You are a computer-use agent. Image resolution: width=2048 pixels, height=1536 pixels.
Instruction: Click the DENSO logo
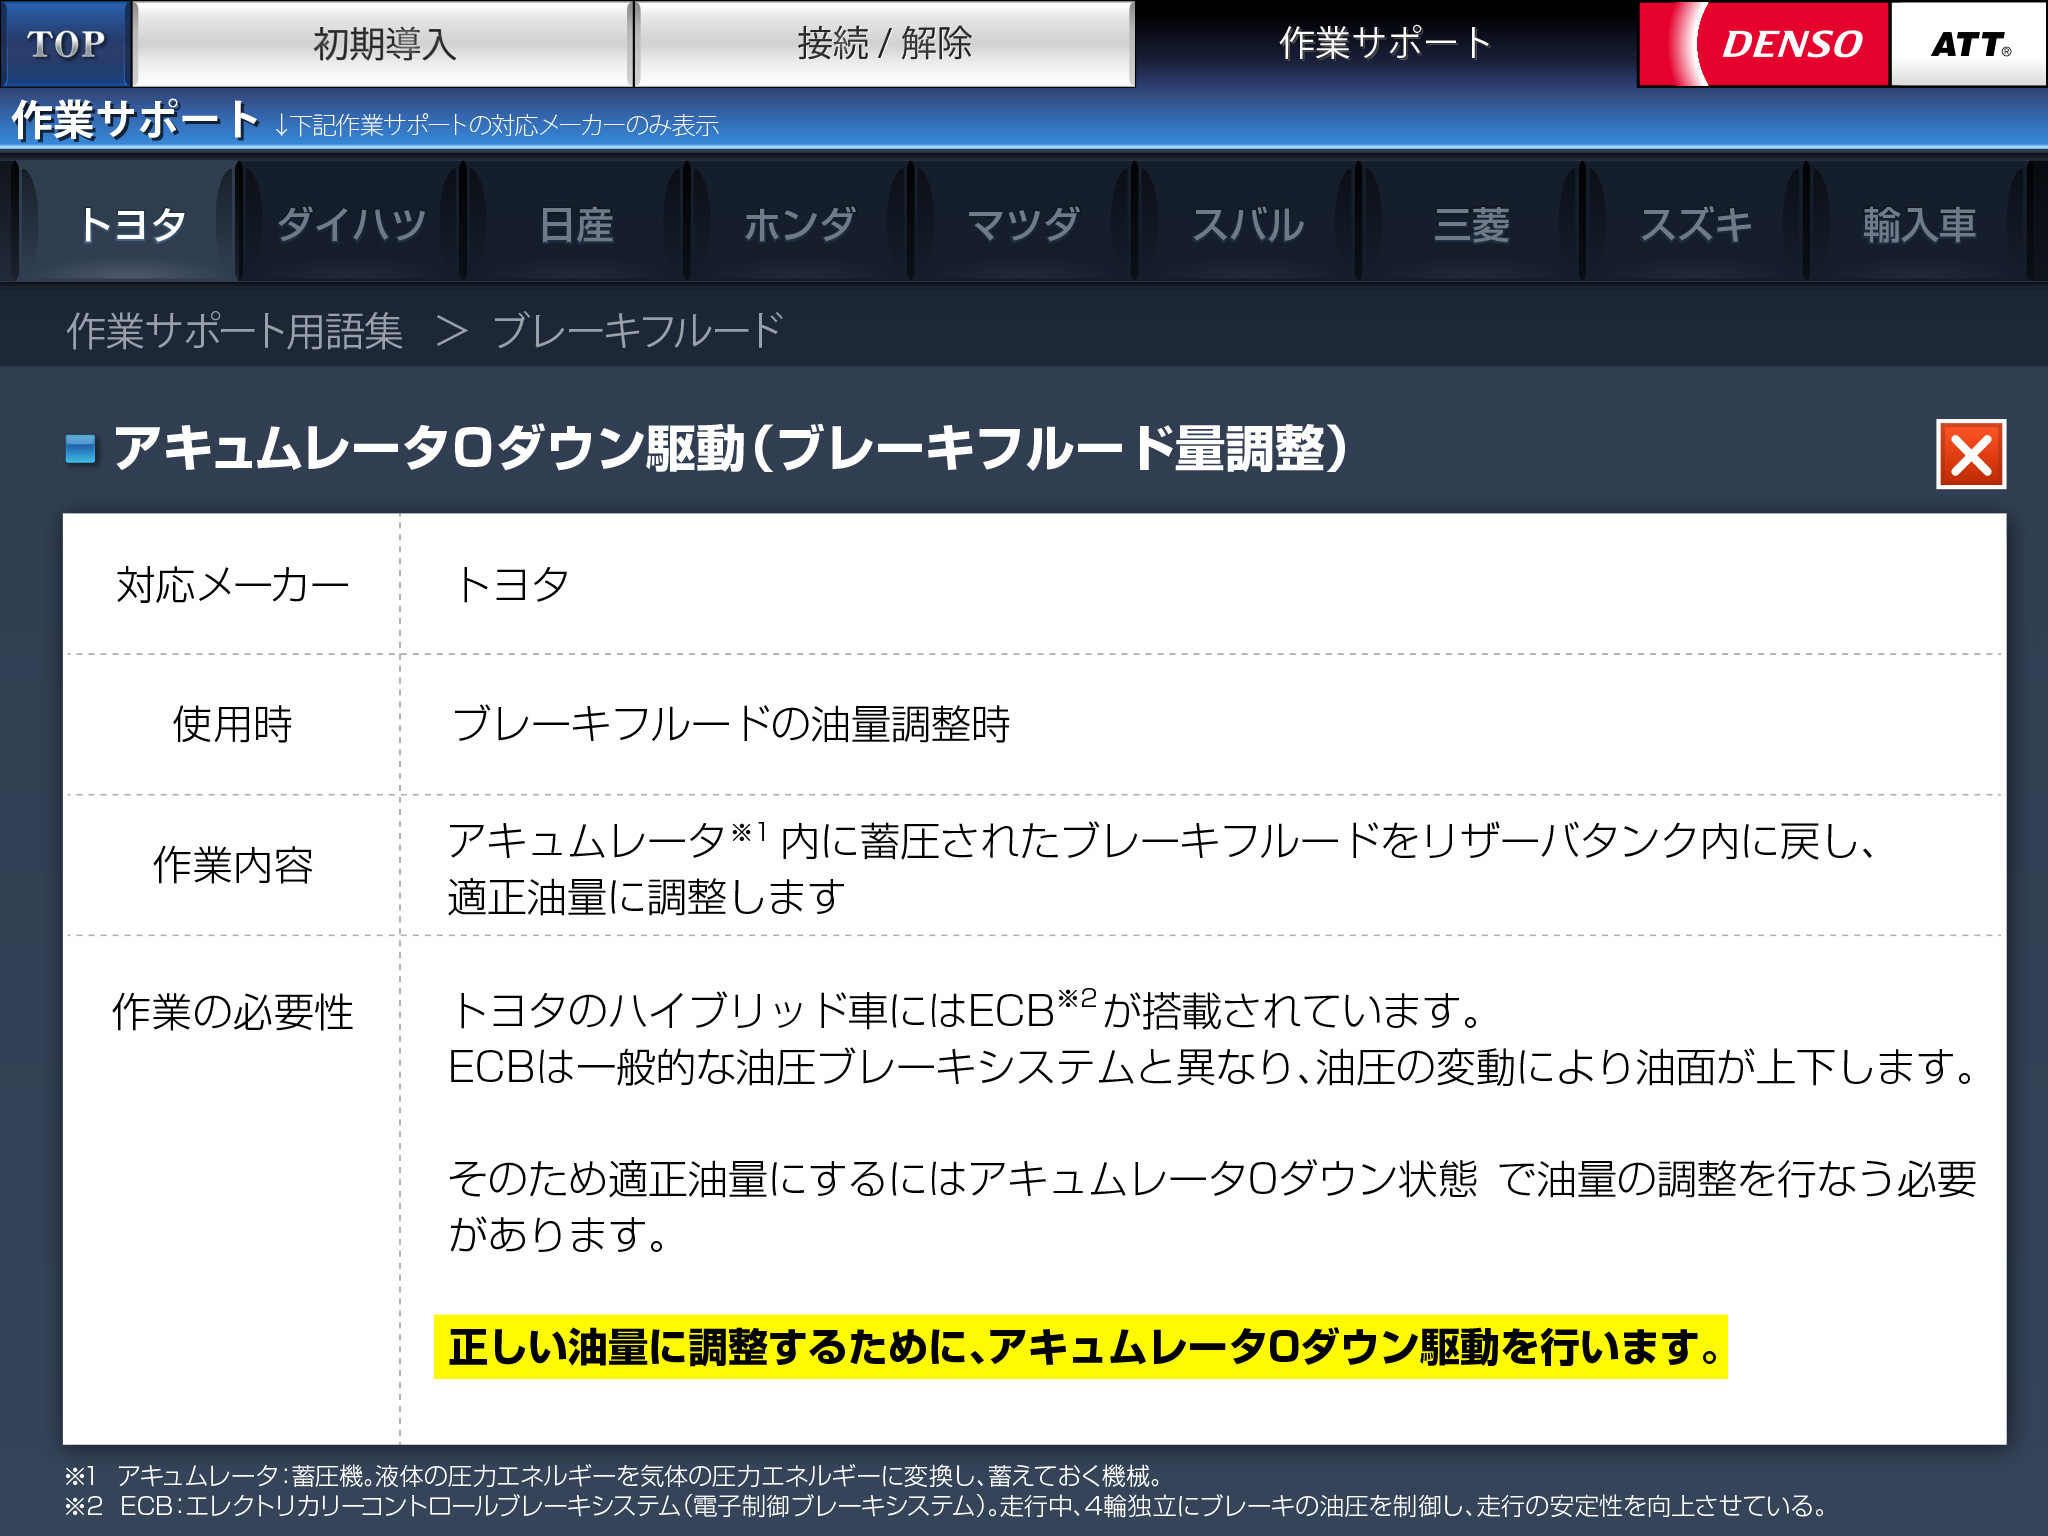[x=1764, y=44]
